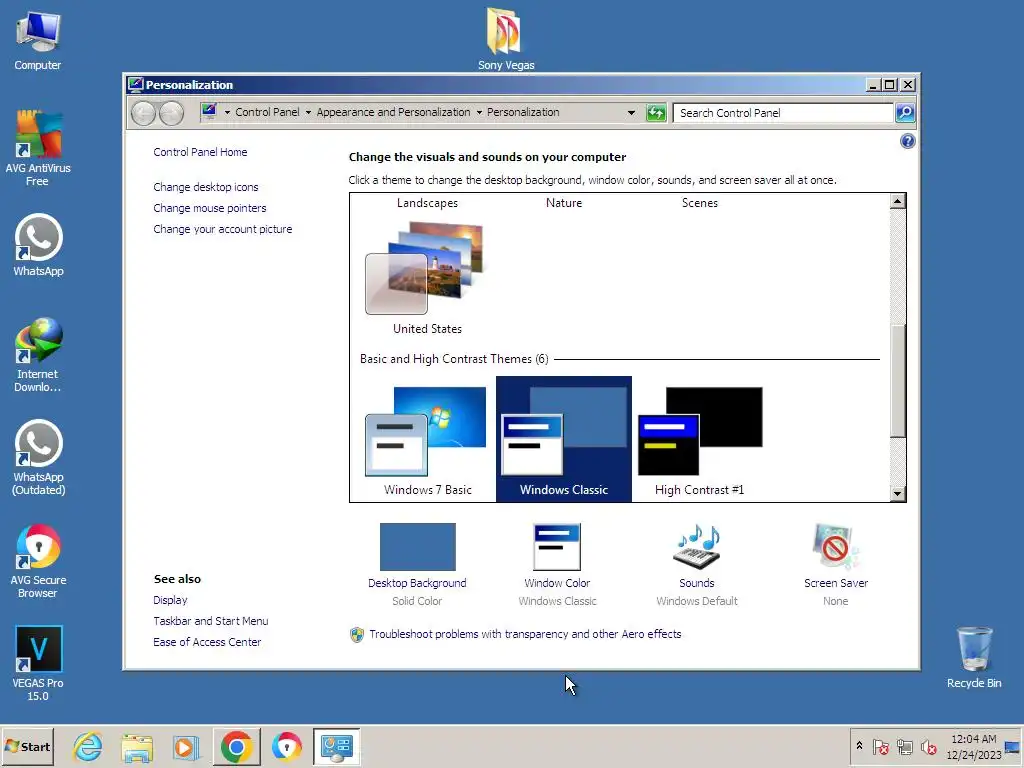Click the taskbar clock showing 12:04 AM
This screenshot has width=1024, height=768.
pos(974,746)
